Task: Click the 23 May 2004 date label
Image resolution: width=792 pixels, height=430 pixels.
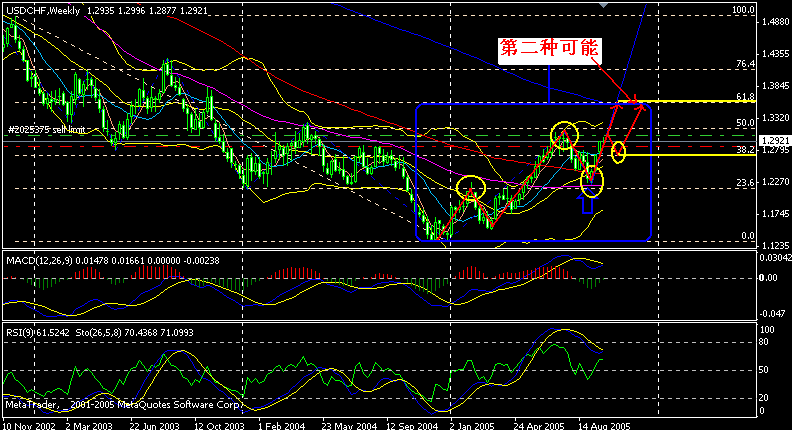Action: (349, 425)
